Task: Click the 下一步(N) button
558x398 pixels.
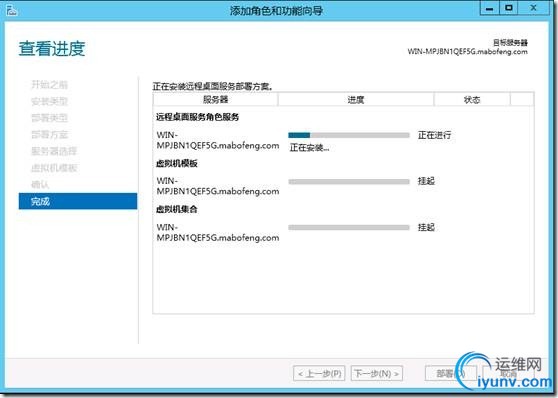Action: pos(377,373)
